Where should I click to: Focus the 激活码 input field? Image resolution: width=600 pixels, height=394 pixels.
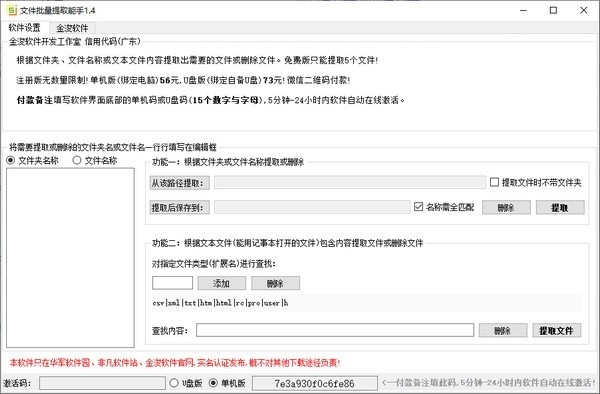pos(102,383)
